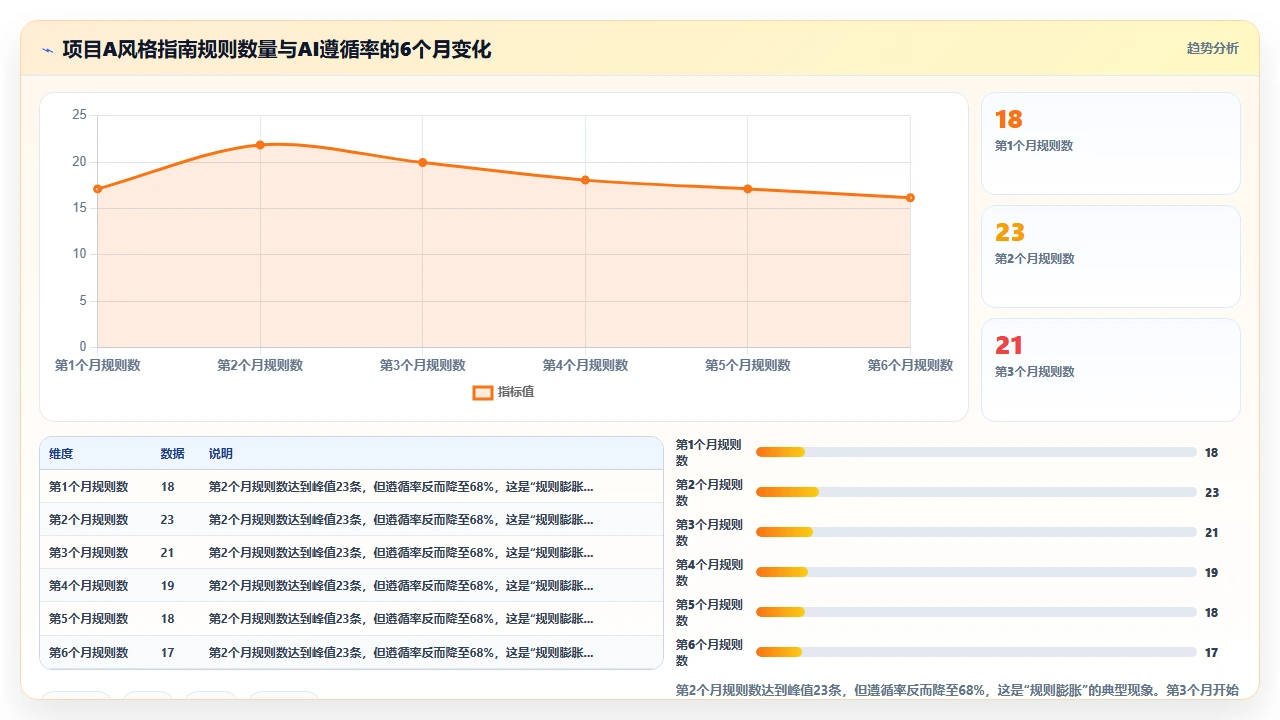Click the table value 23 in 数据 column
Viewport: 1280px width, 720px height.
point(167,520)
